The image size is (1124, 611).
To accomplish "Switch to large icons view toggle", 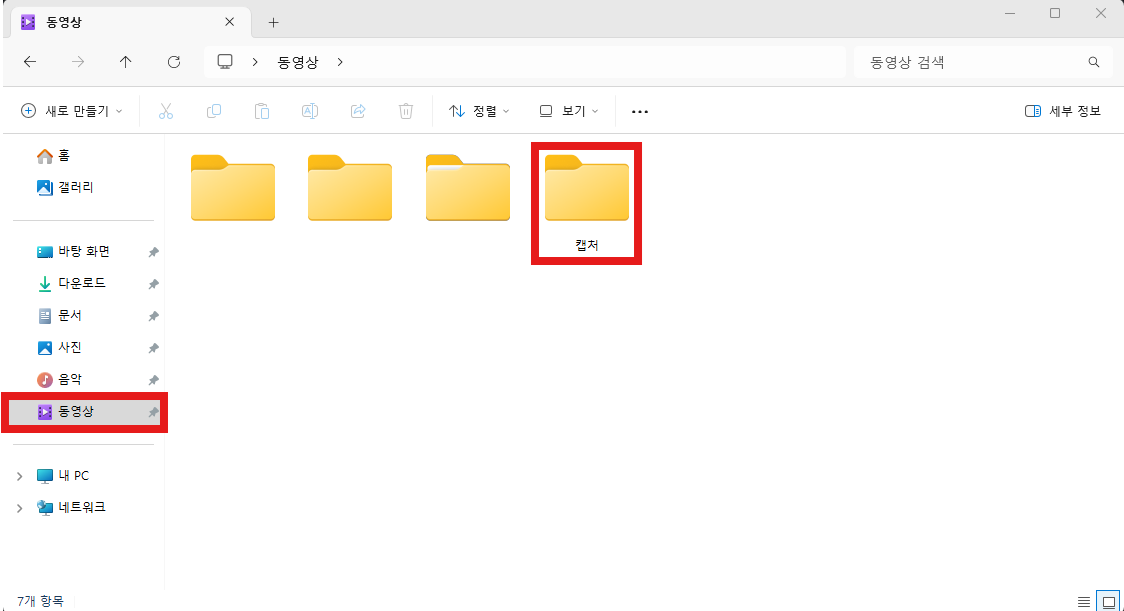I will pos(1108,601).
